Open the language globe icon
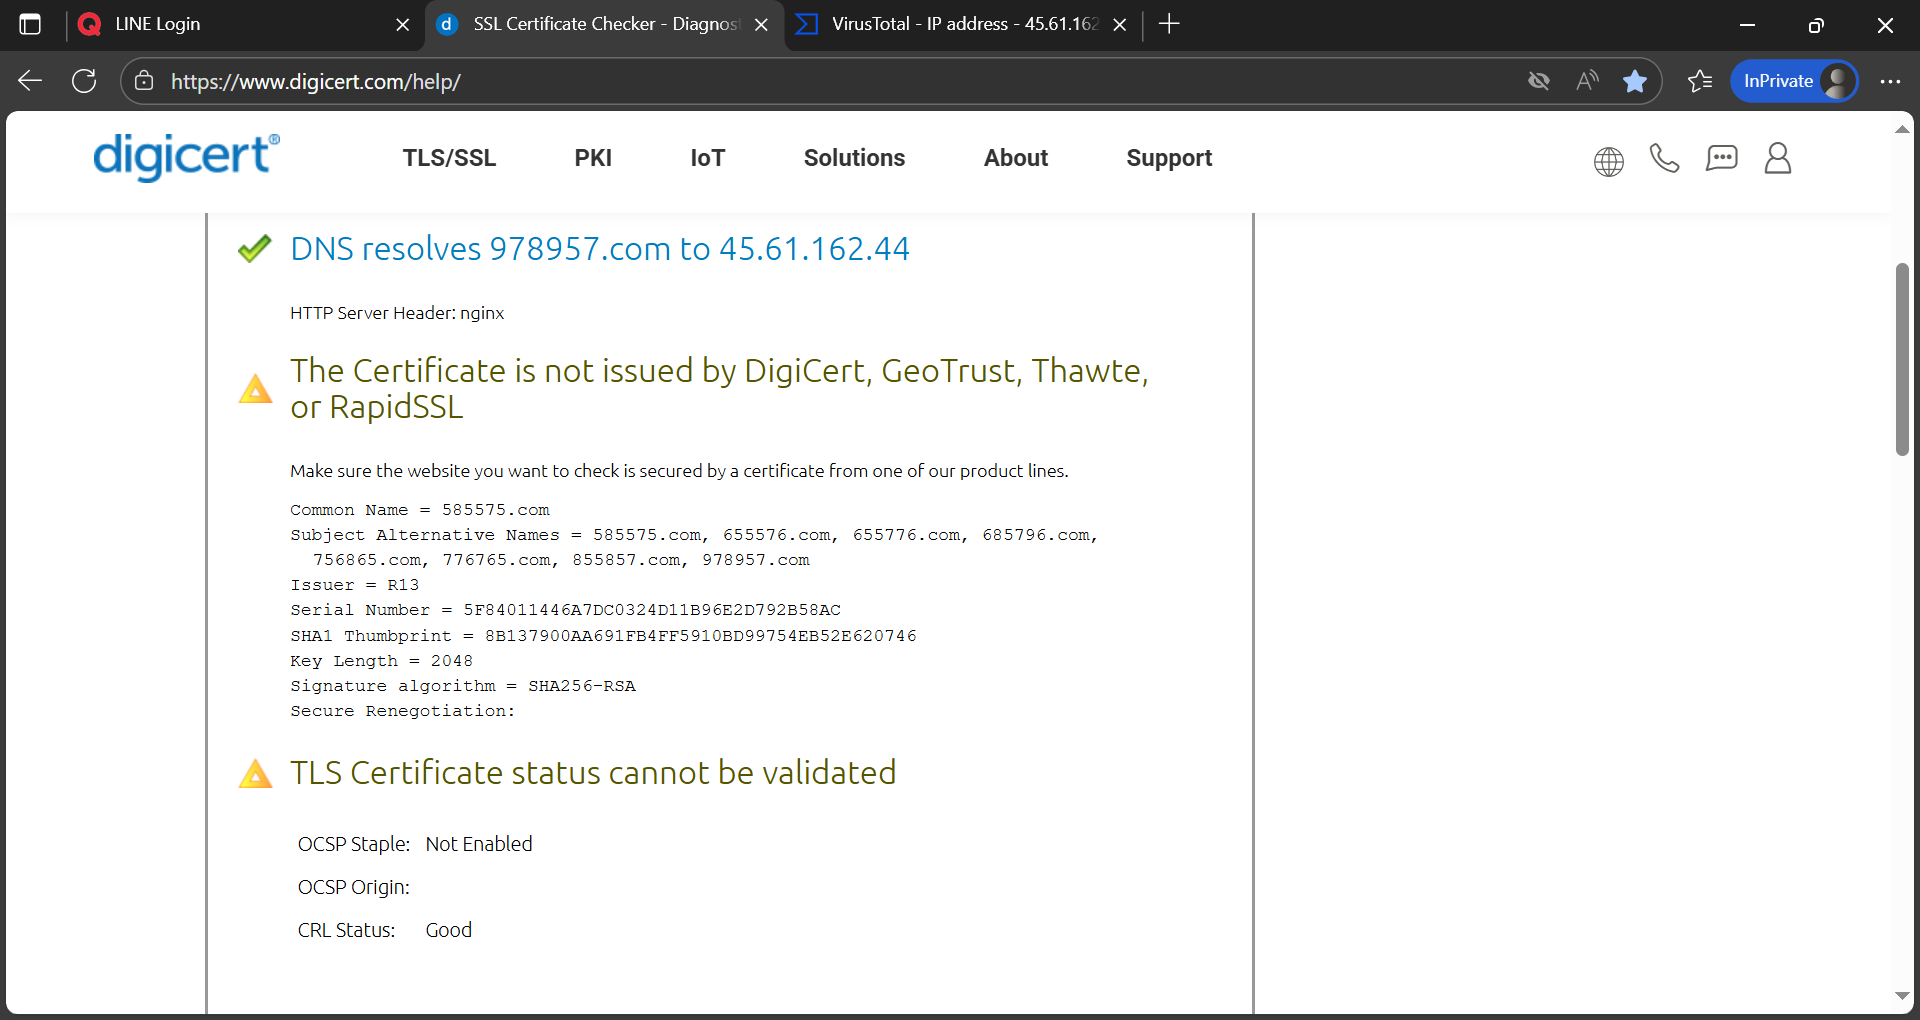The image size is (1920, 1020). tap(1608, 160)
